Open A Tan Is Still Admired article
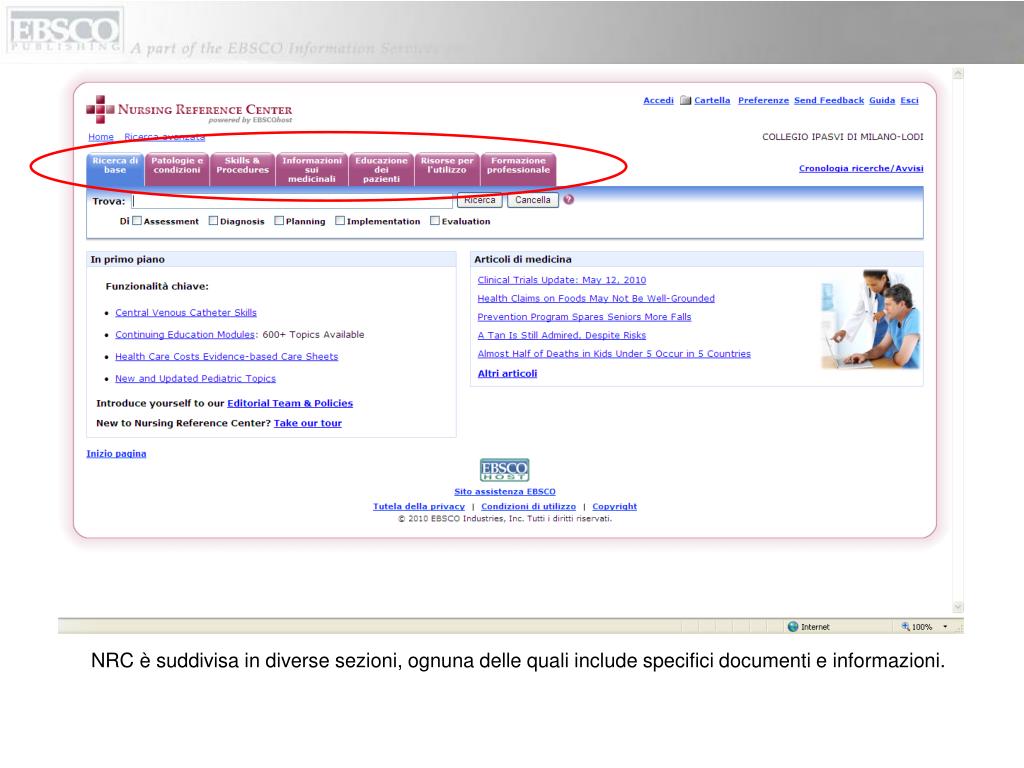Screen dimensions: 1024x768 561,335
